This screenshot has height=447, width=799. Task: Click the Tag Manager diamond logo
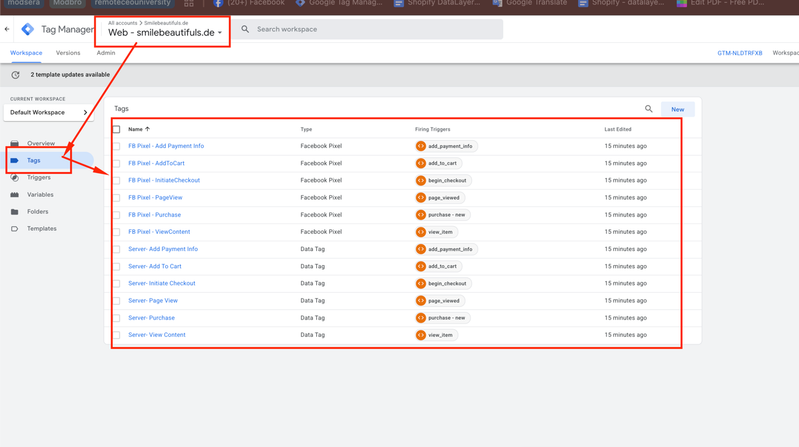pyautogui.click(x=28, y=29)
